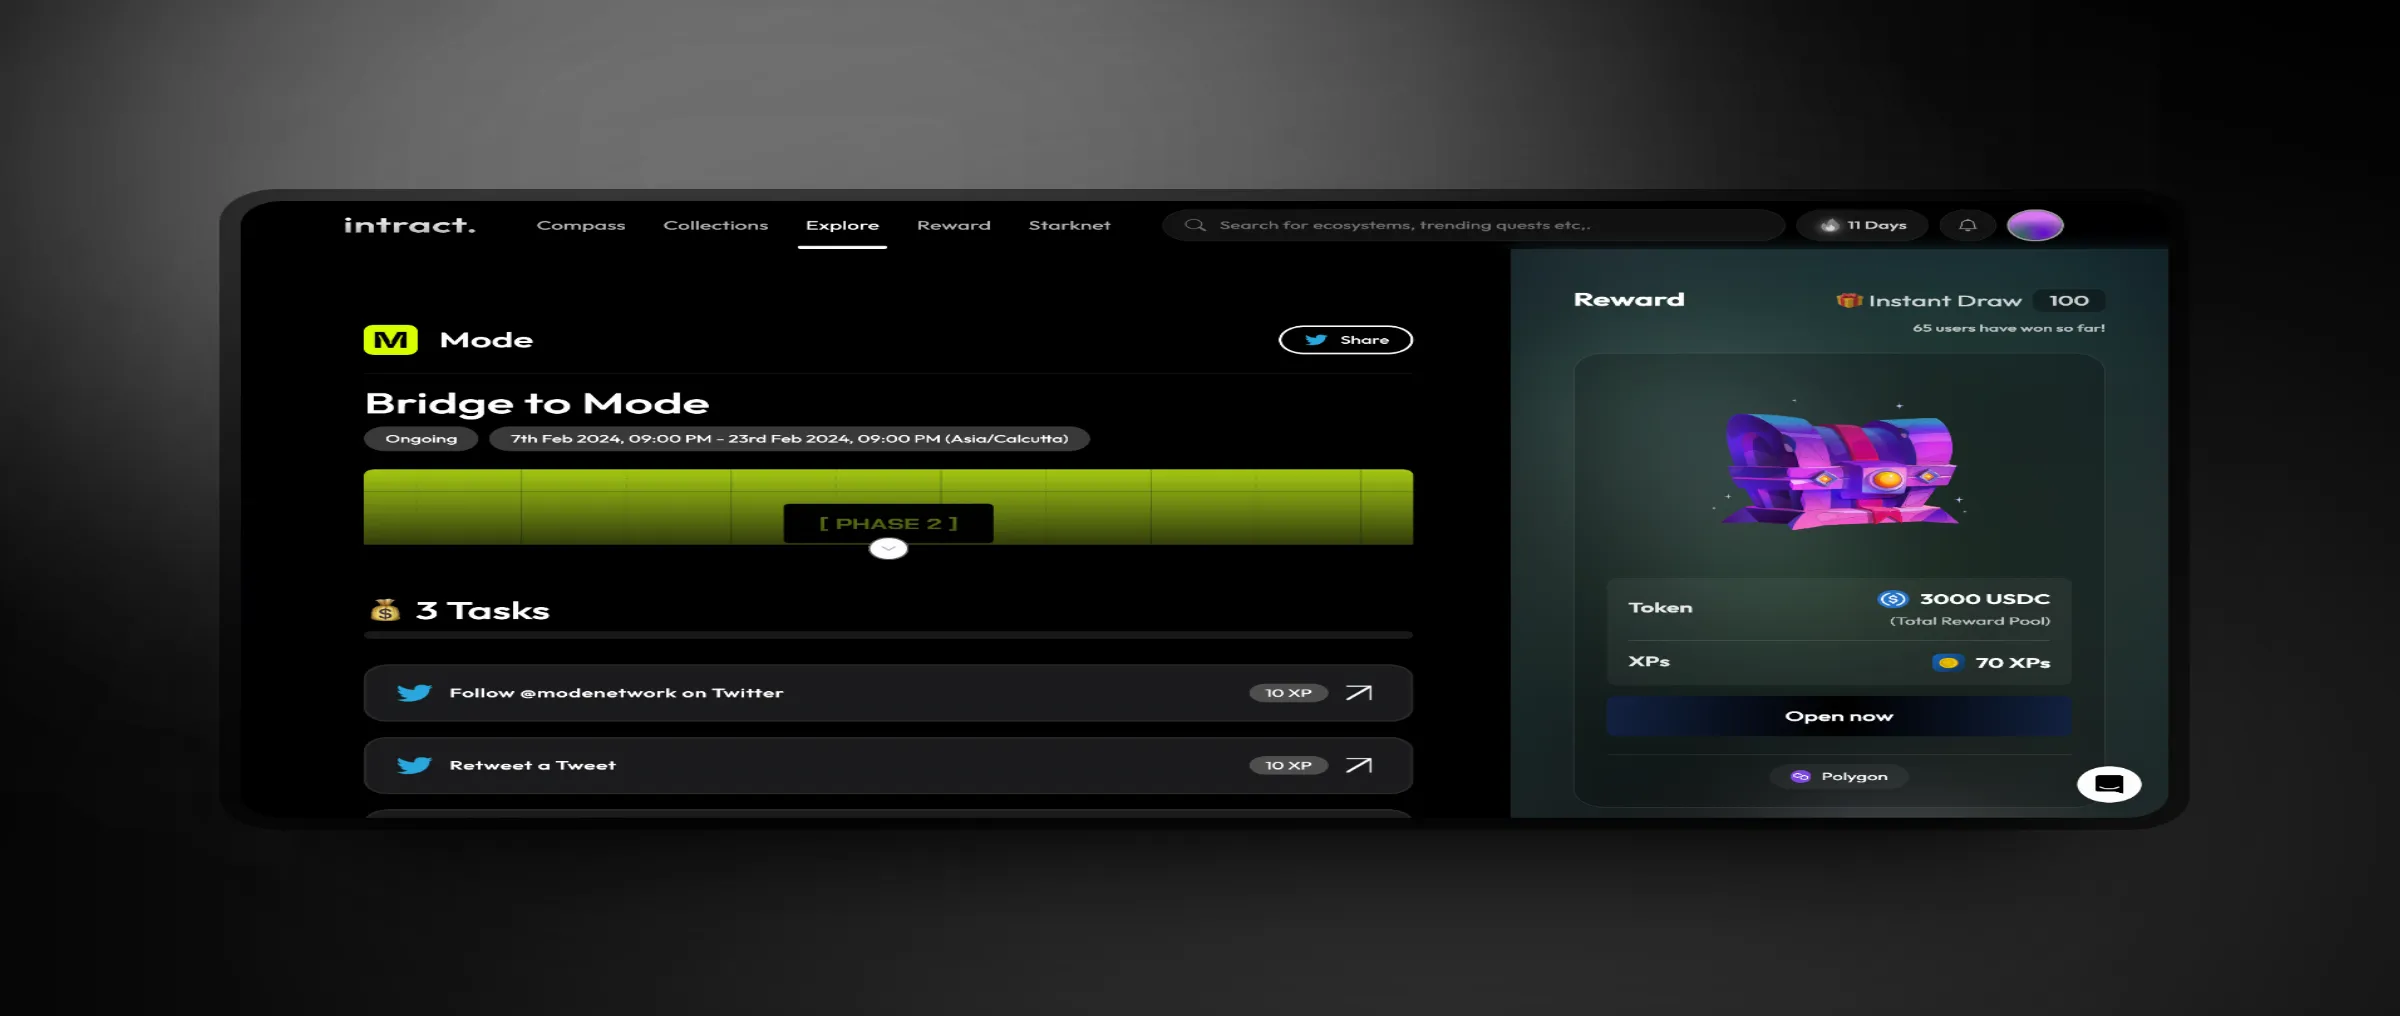
Task: Open the 11 Days streak badge
Action: tap(1864, 225)
